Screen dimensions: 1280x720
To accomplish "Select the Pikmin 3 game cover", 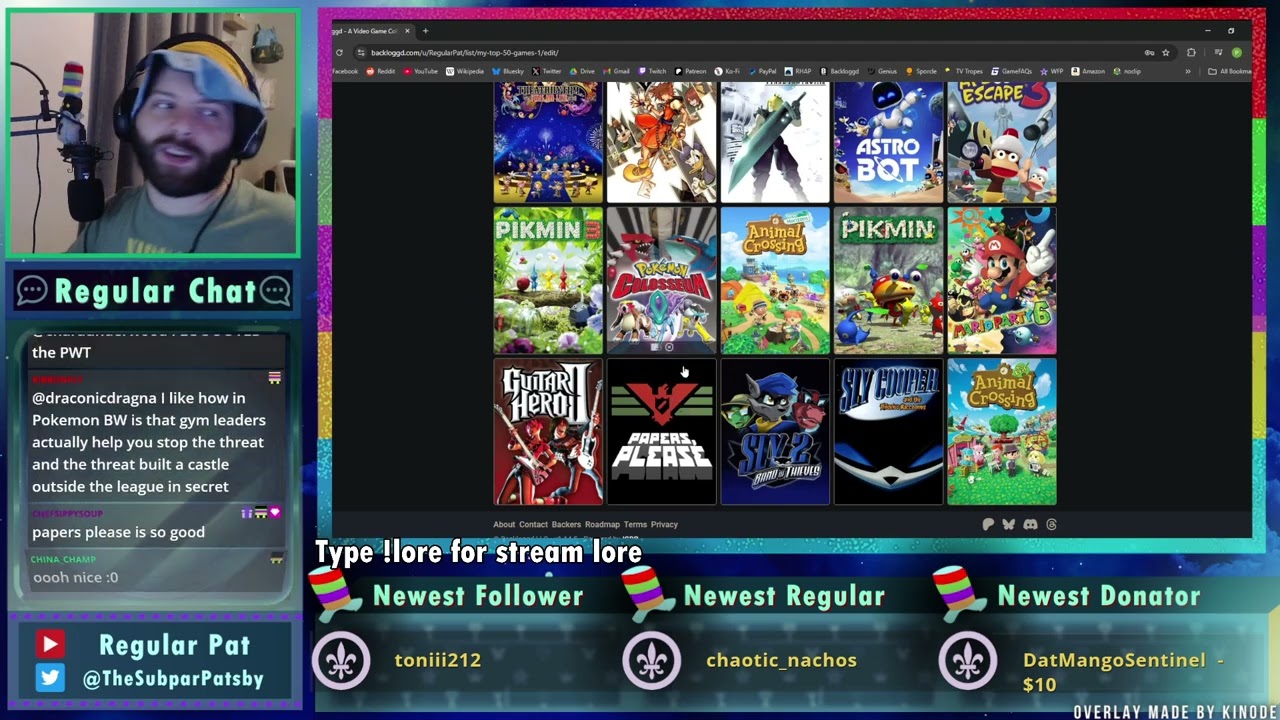I will click(x=548, y=281).
